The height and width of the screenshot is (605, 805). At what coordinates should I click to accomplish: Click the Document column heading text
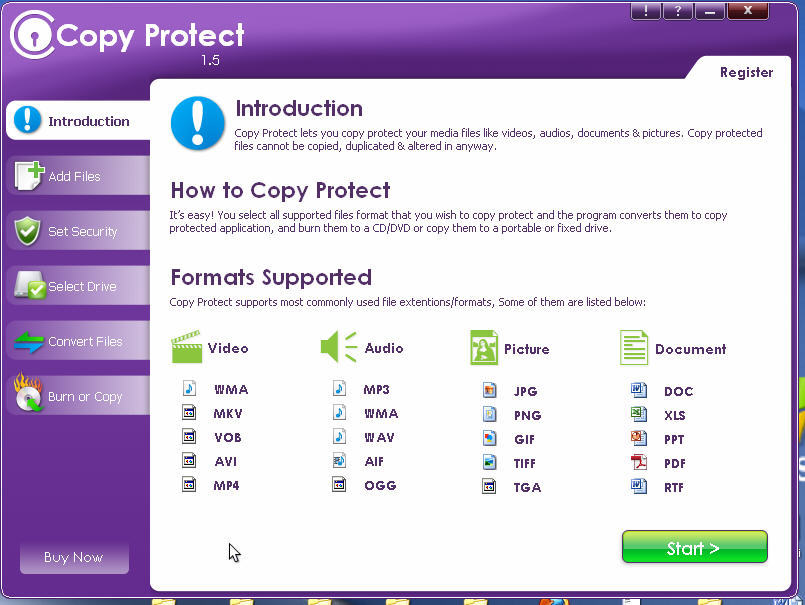pos(691,349)
